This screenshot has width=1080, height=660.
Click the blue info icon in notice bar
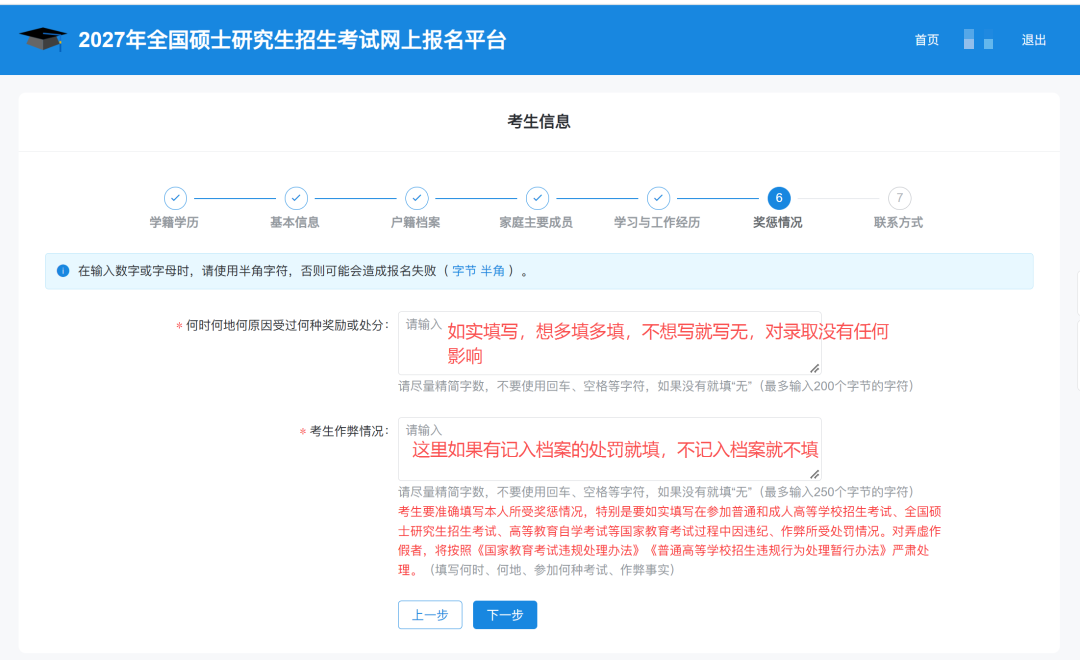[63, 271]
